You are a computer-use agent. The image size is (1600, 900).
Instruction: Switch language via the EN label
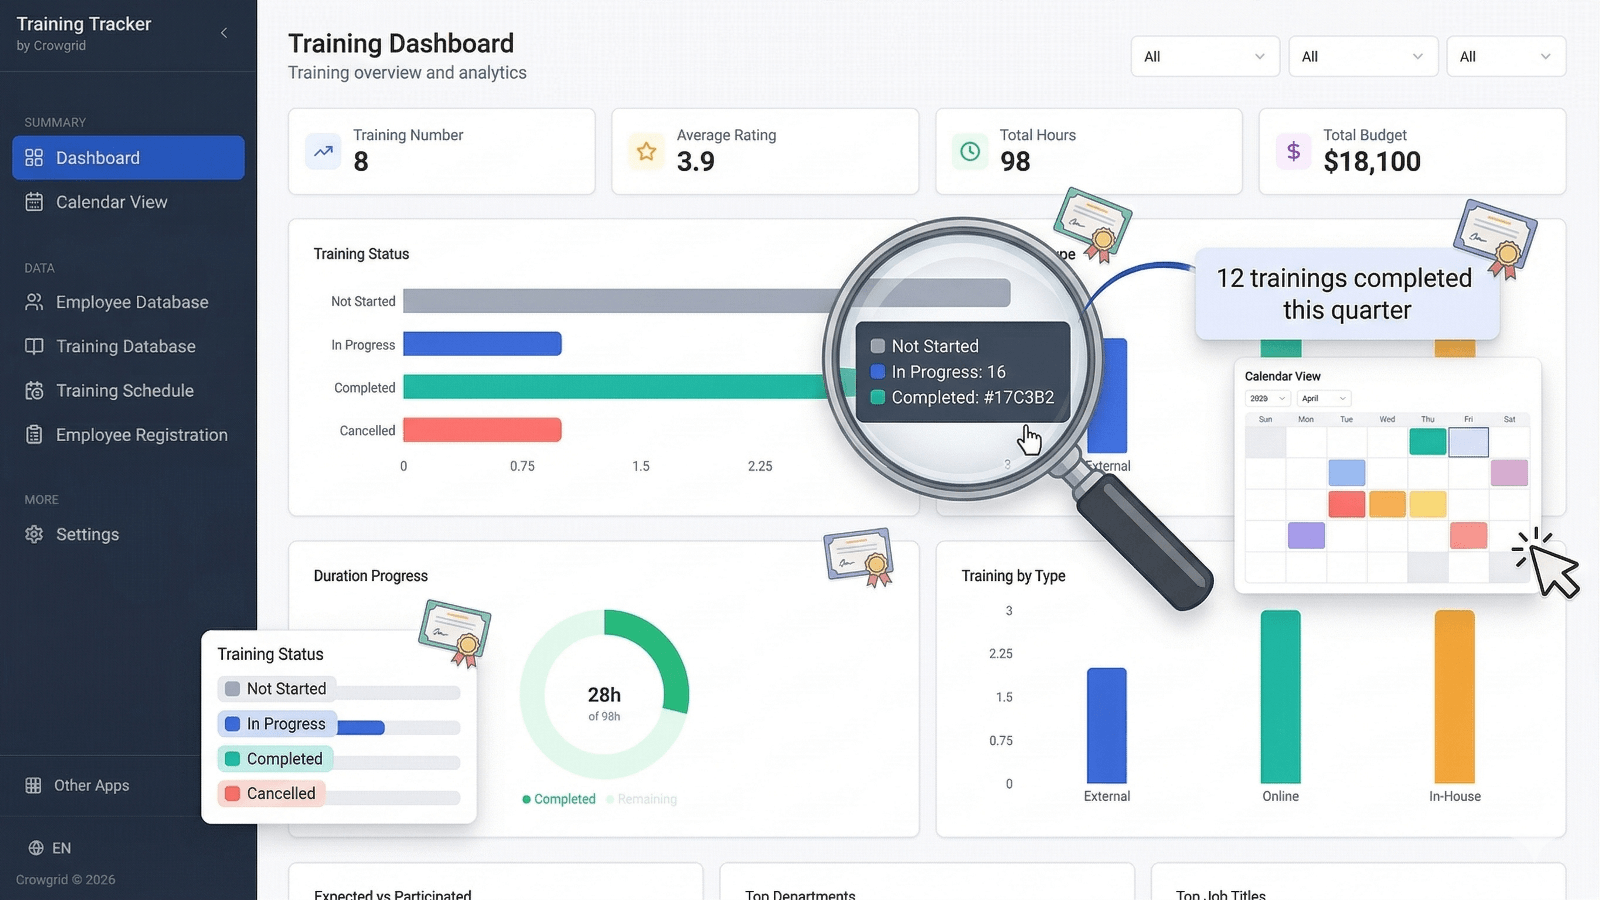(x=61, y=848)
